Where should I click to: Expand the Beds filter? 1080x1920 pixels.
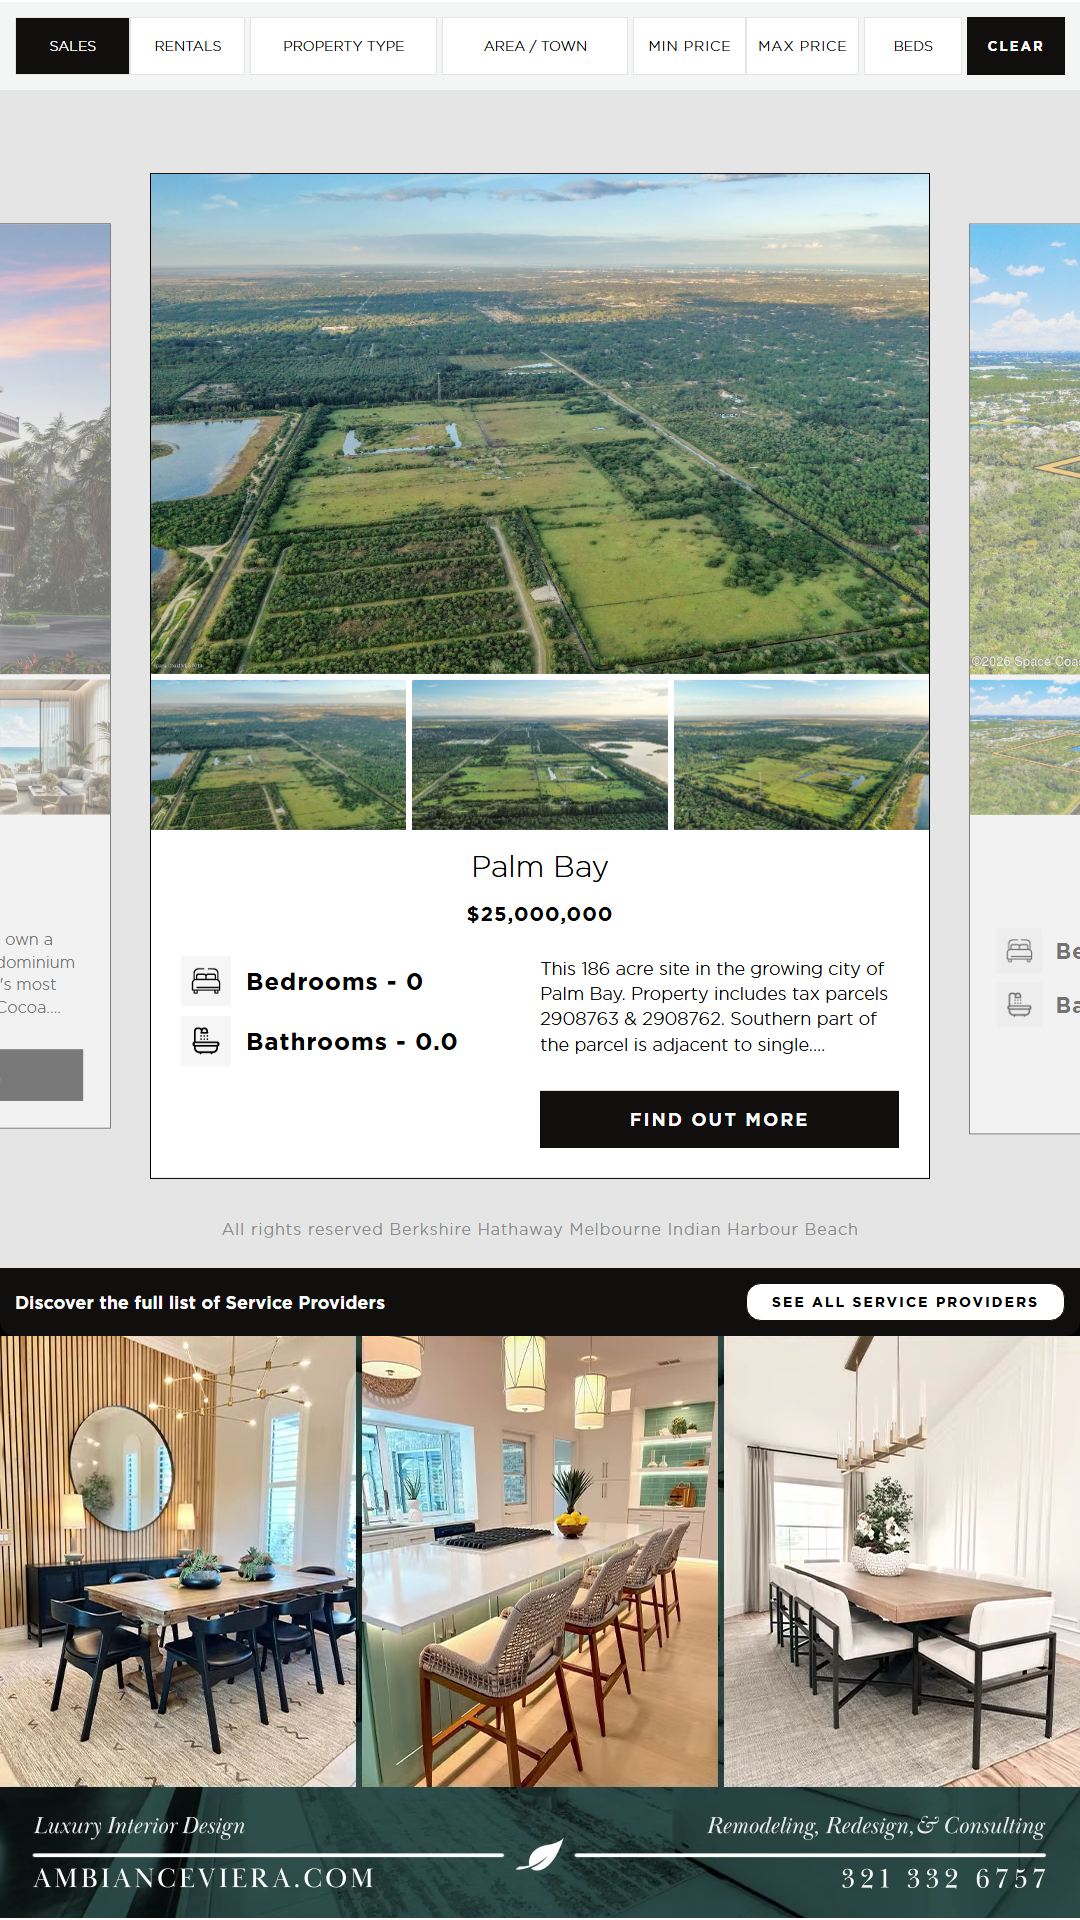click(x=913, y=46)
